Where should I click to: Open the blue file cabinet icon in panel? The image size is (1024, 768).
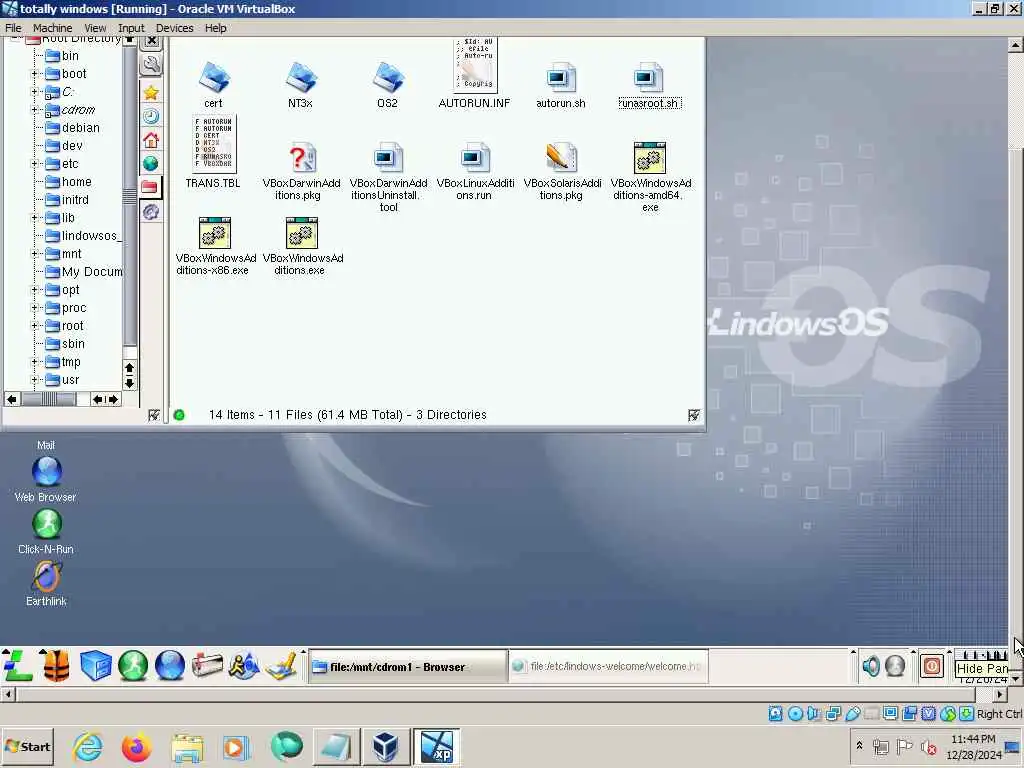95,665
